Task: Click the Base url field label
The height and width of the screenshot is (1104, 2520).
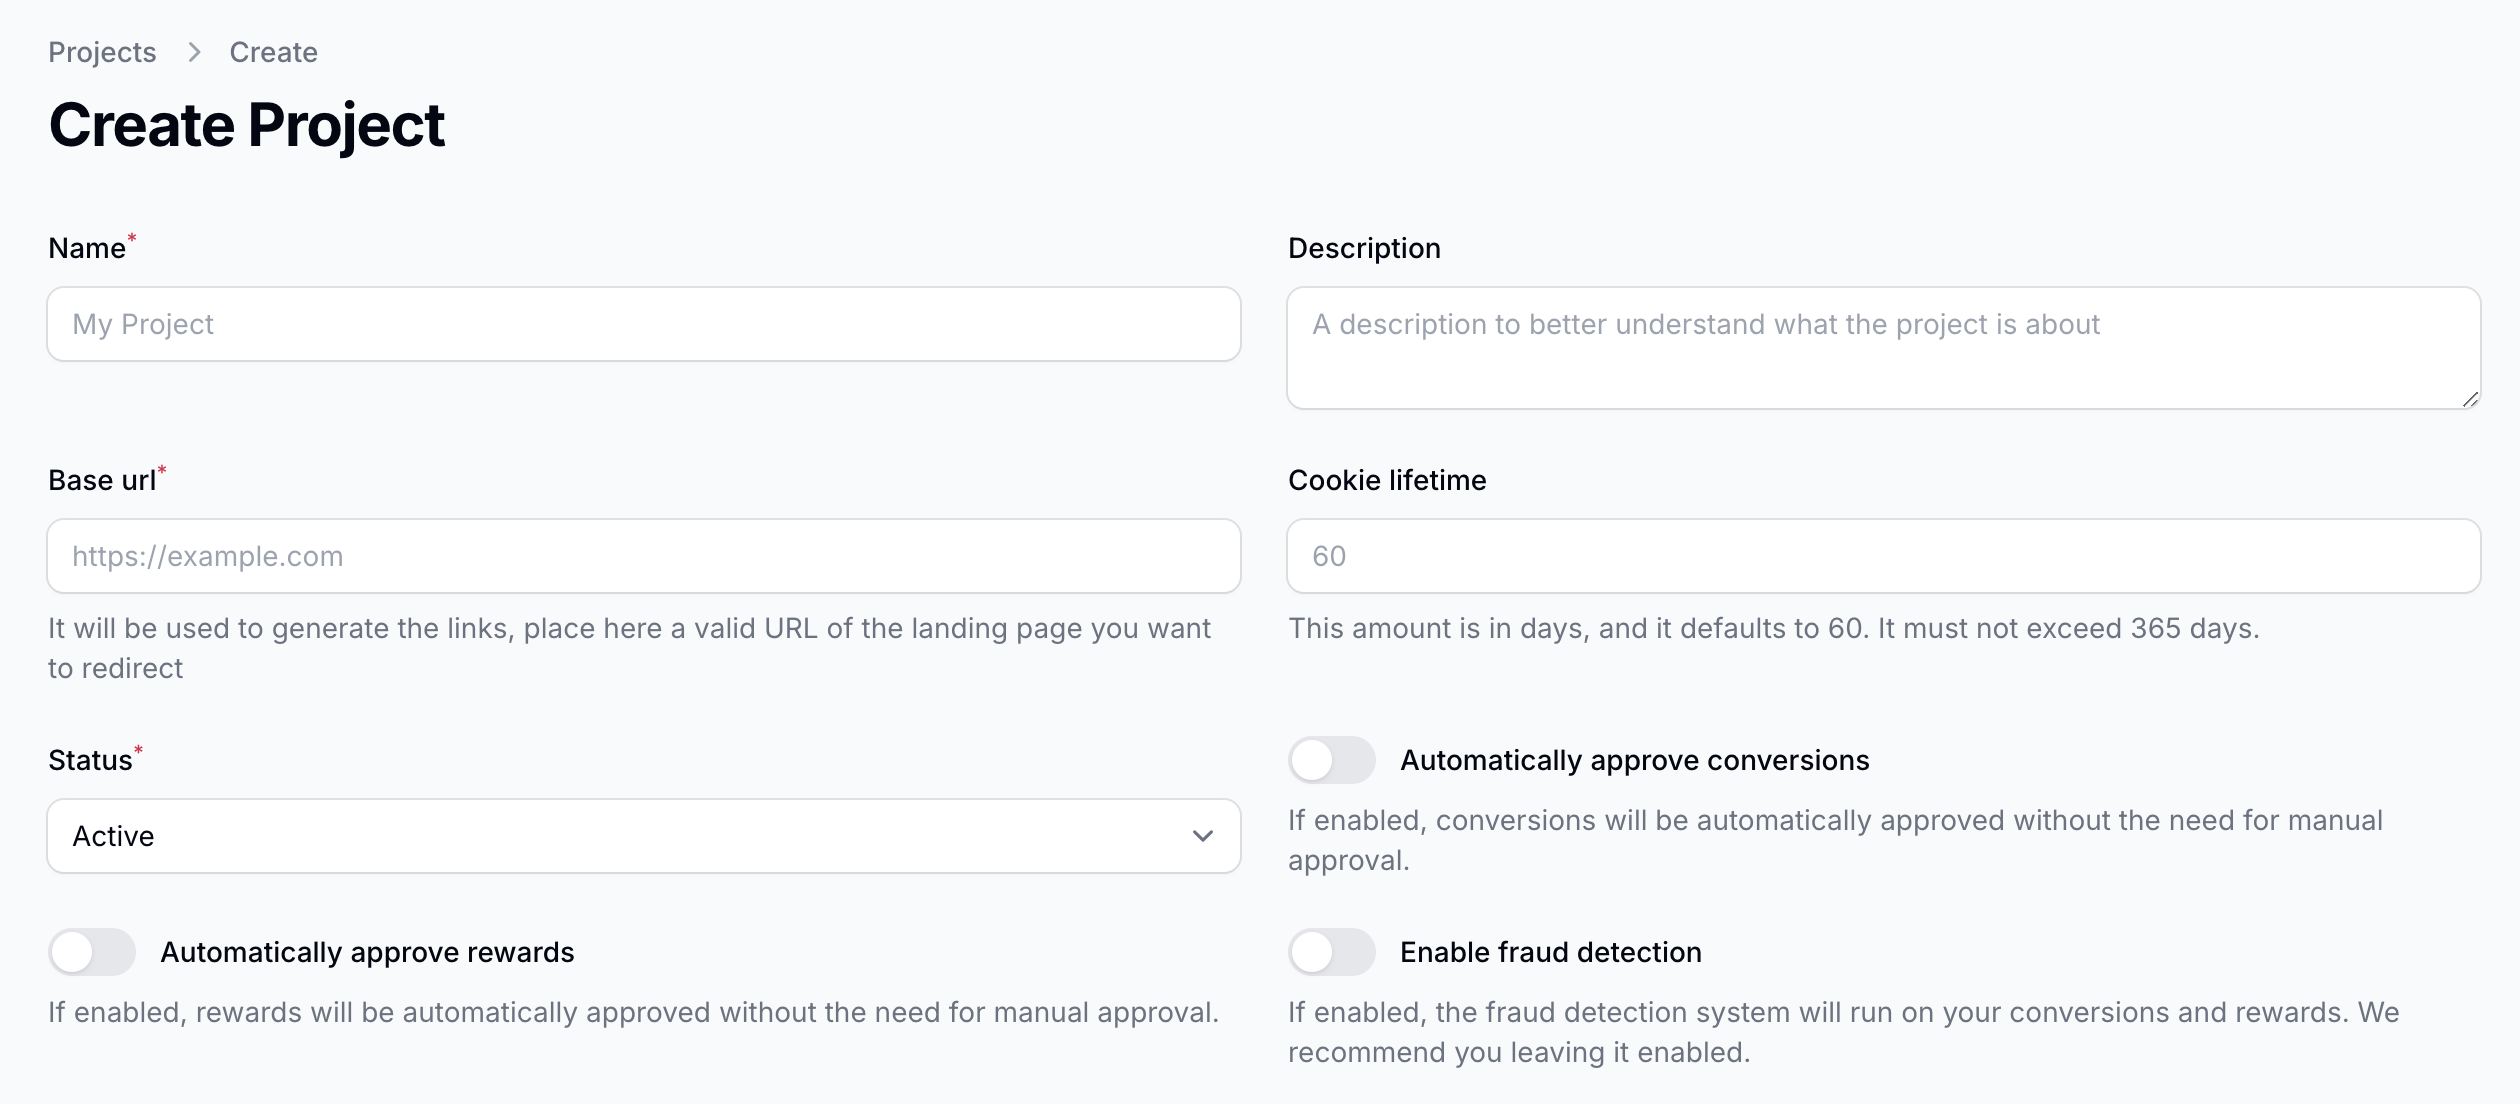Action: pyautogui.click(x=102, y=480)
